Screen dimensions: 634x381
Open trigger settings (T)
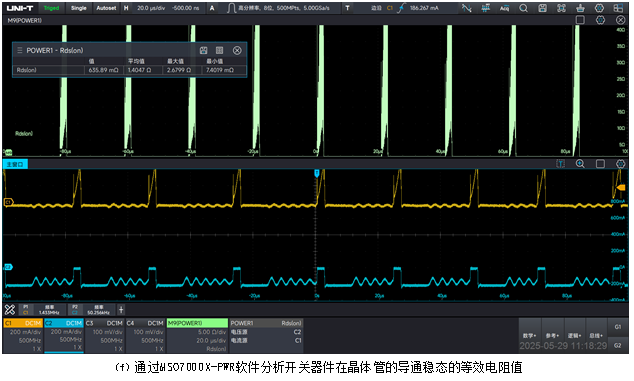coord(347,8)
